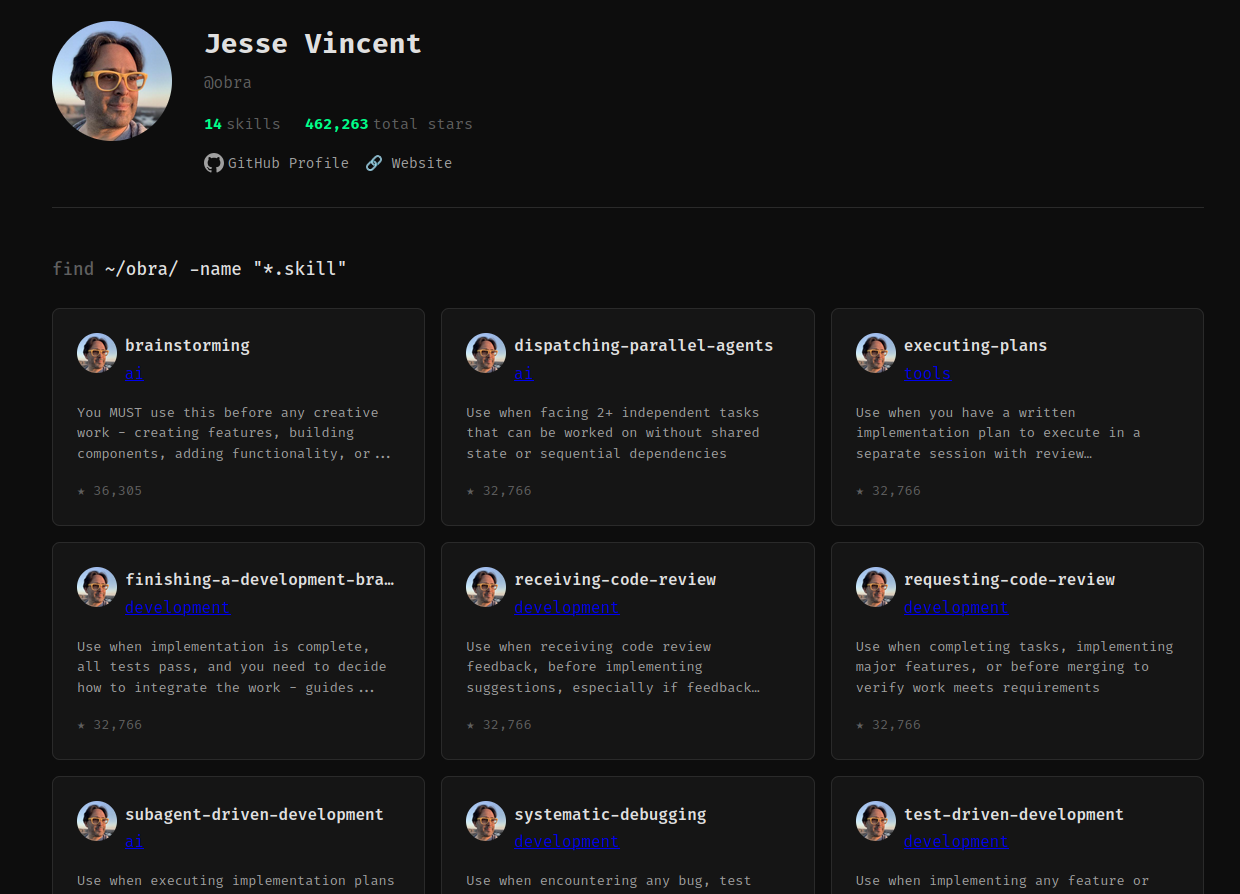Click the star count on the brainstorming card
Image resolution: width=1240 pixels, height=894 pixels.
110,490
